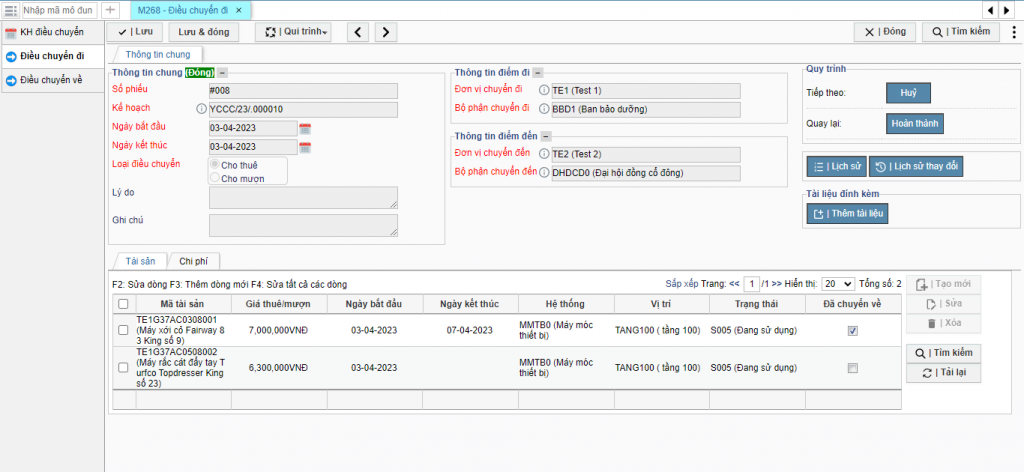Sort by Giá thuê/mượn column header
The height and width of the screenshot is (472, 1024).
(279, 304)
